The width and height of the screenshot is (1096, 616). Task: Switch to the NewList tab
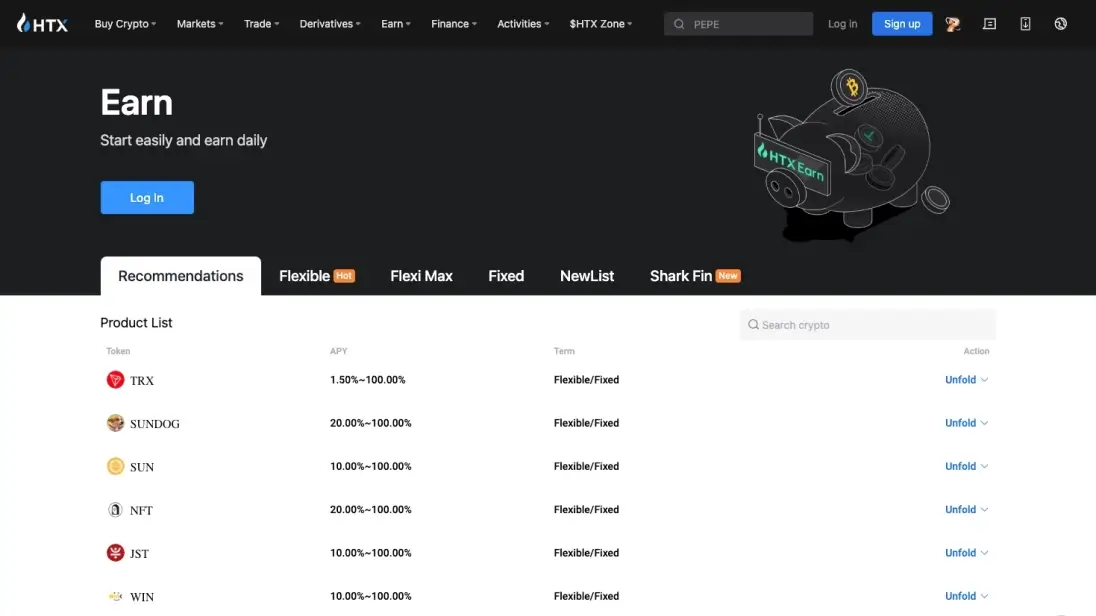click(x=587, y=275)
